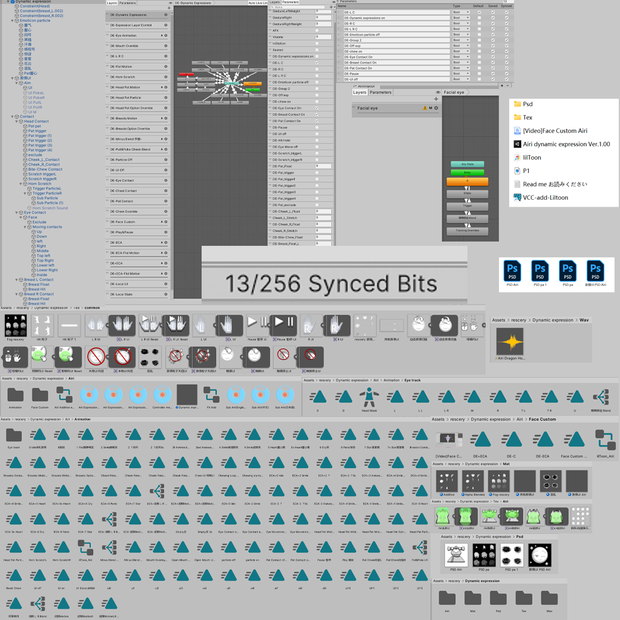Select the Animation folder in Airi assets

pos(15,395)
